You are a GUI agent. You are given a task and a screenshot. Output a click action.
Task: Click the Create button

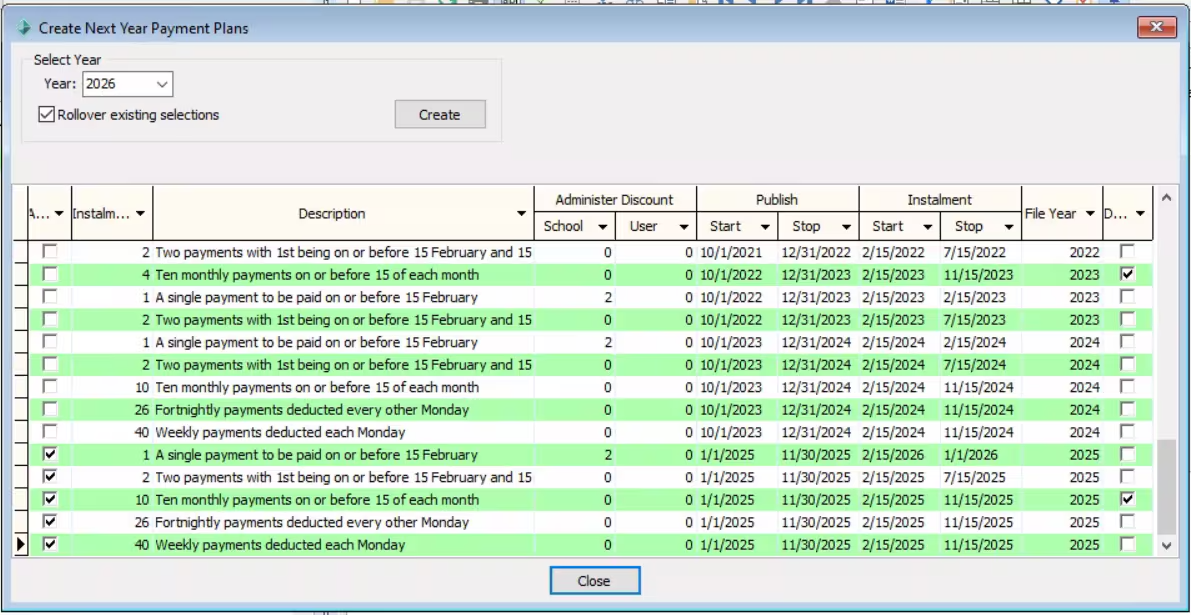coord(440,115)
